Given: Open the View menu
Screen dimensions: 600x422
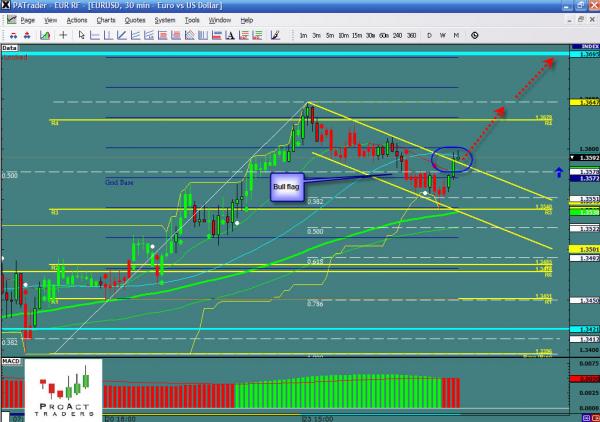Looking at the screenshot, I should pos(51,20).
